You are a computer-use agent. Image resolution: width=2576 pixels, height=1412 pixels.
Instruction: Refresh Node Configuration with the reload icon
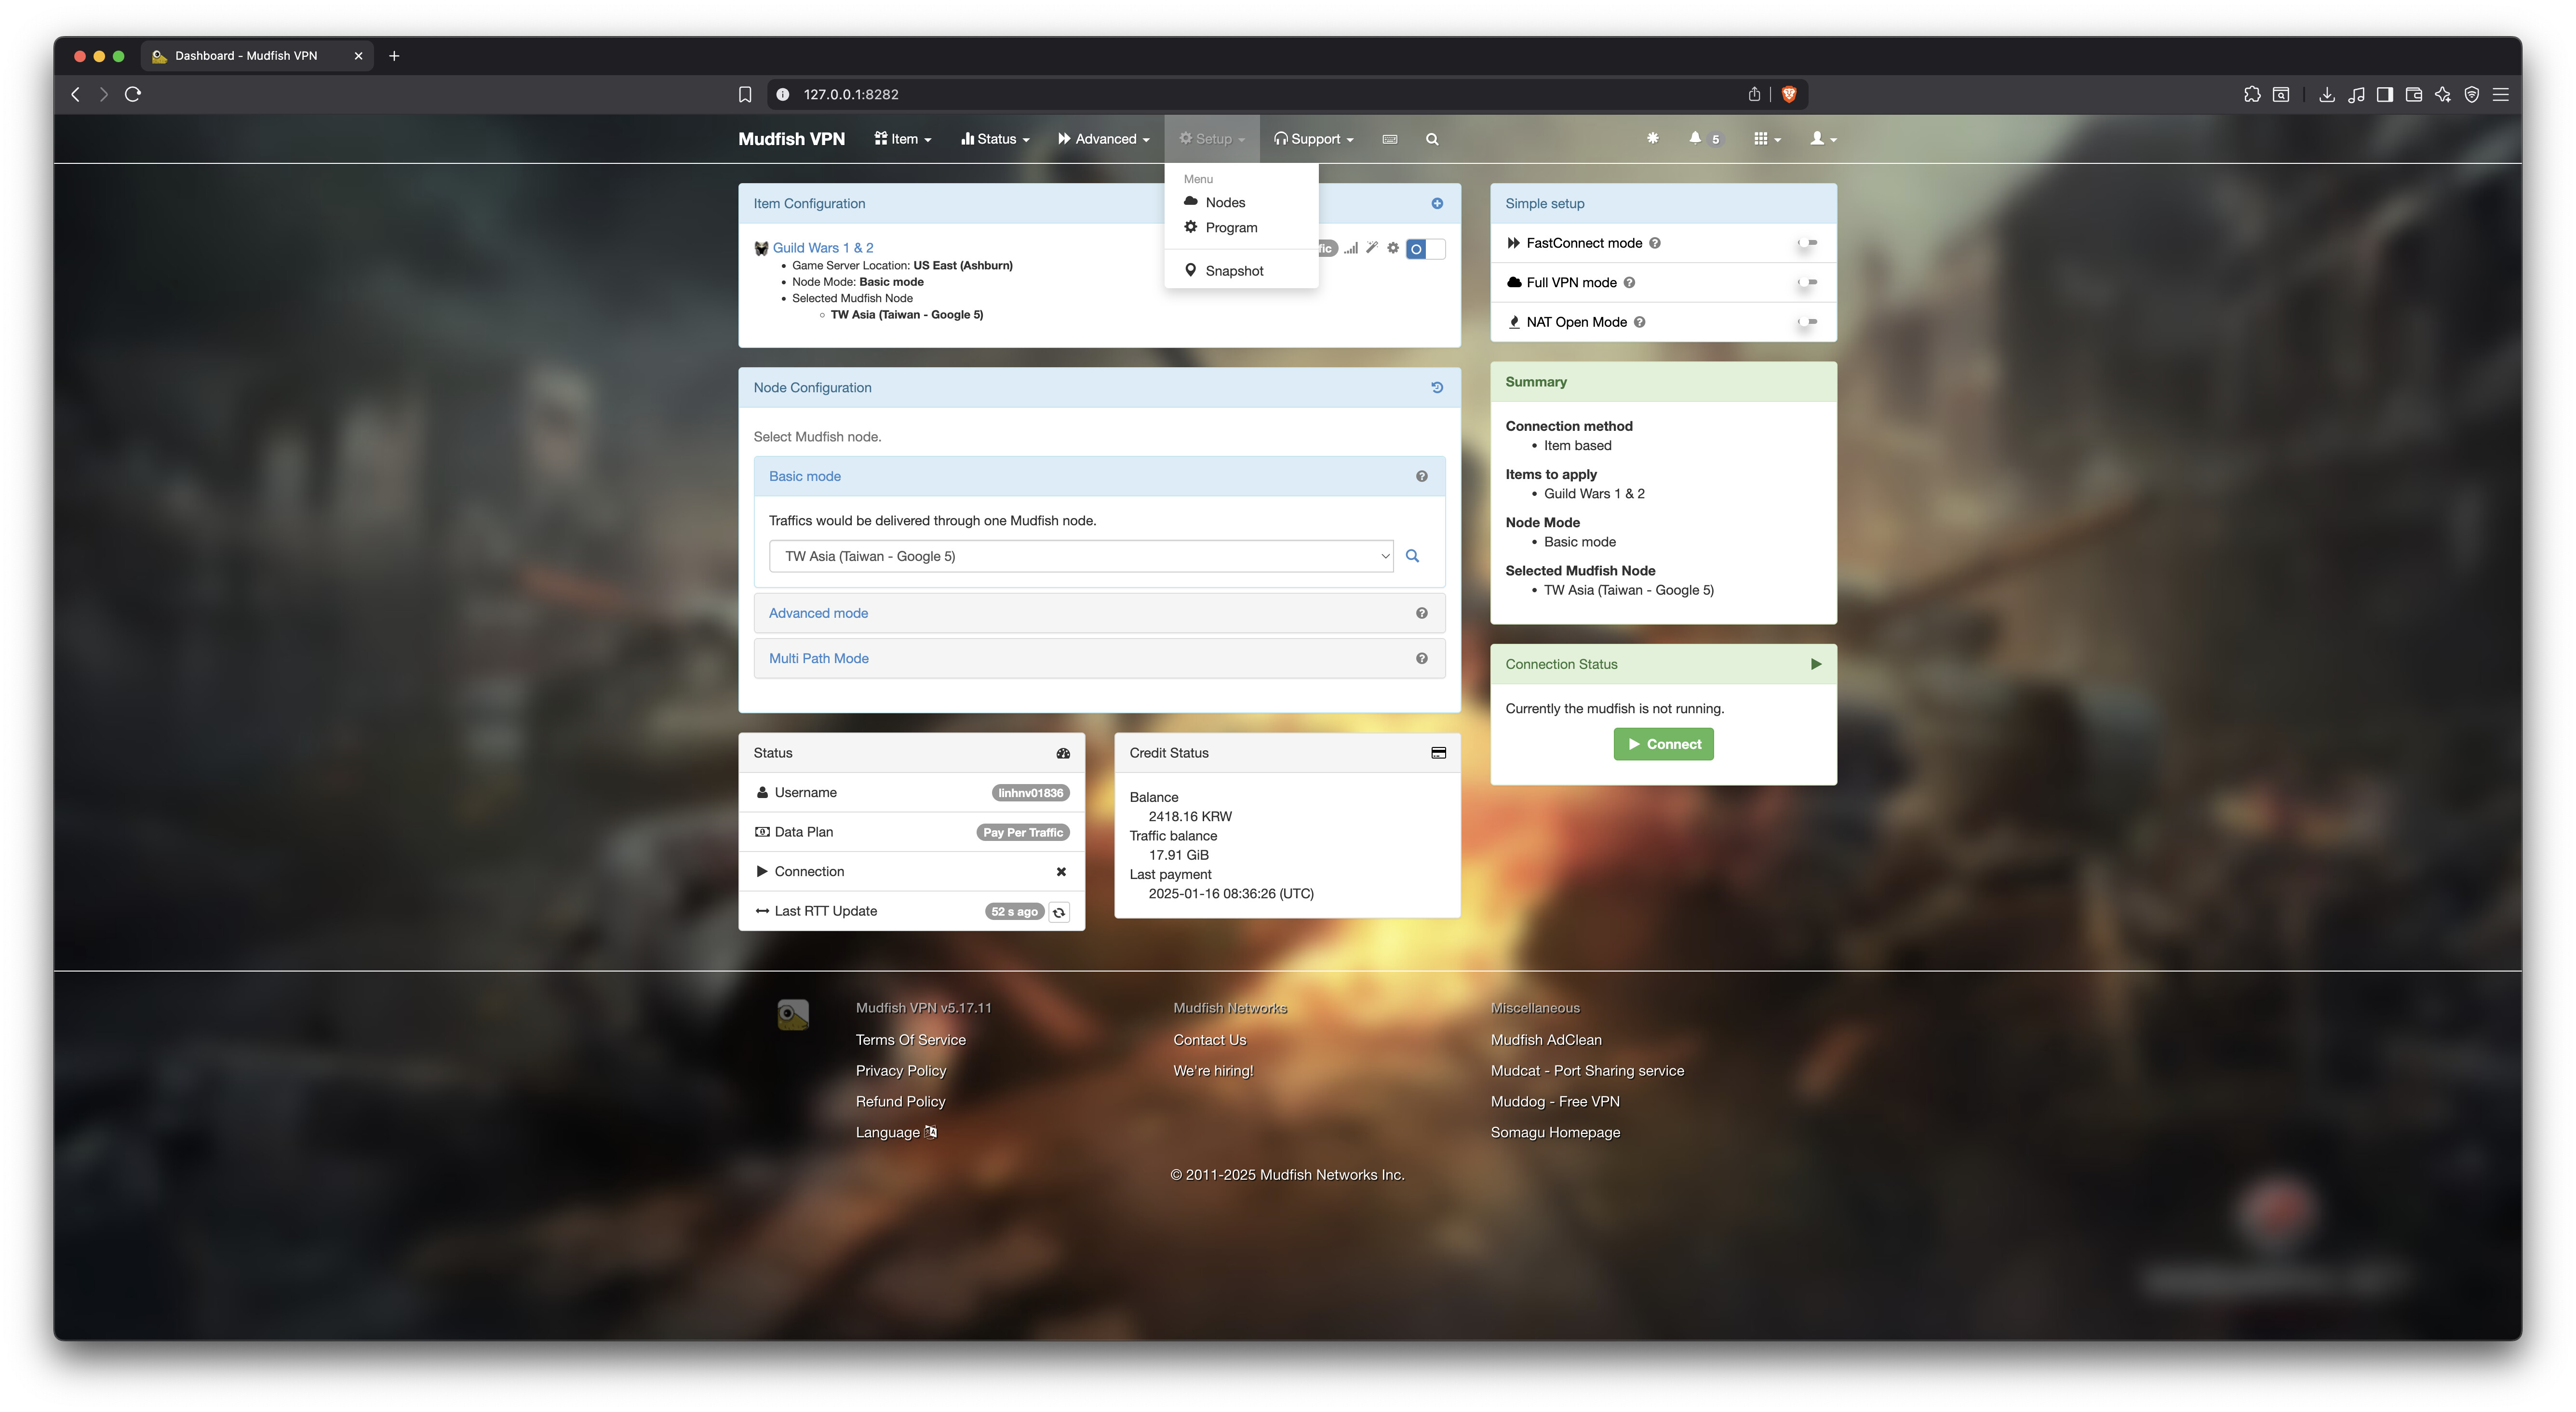pyautogui.click(x=1437, y=387)
